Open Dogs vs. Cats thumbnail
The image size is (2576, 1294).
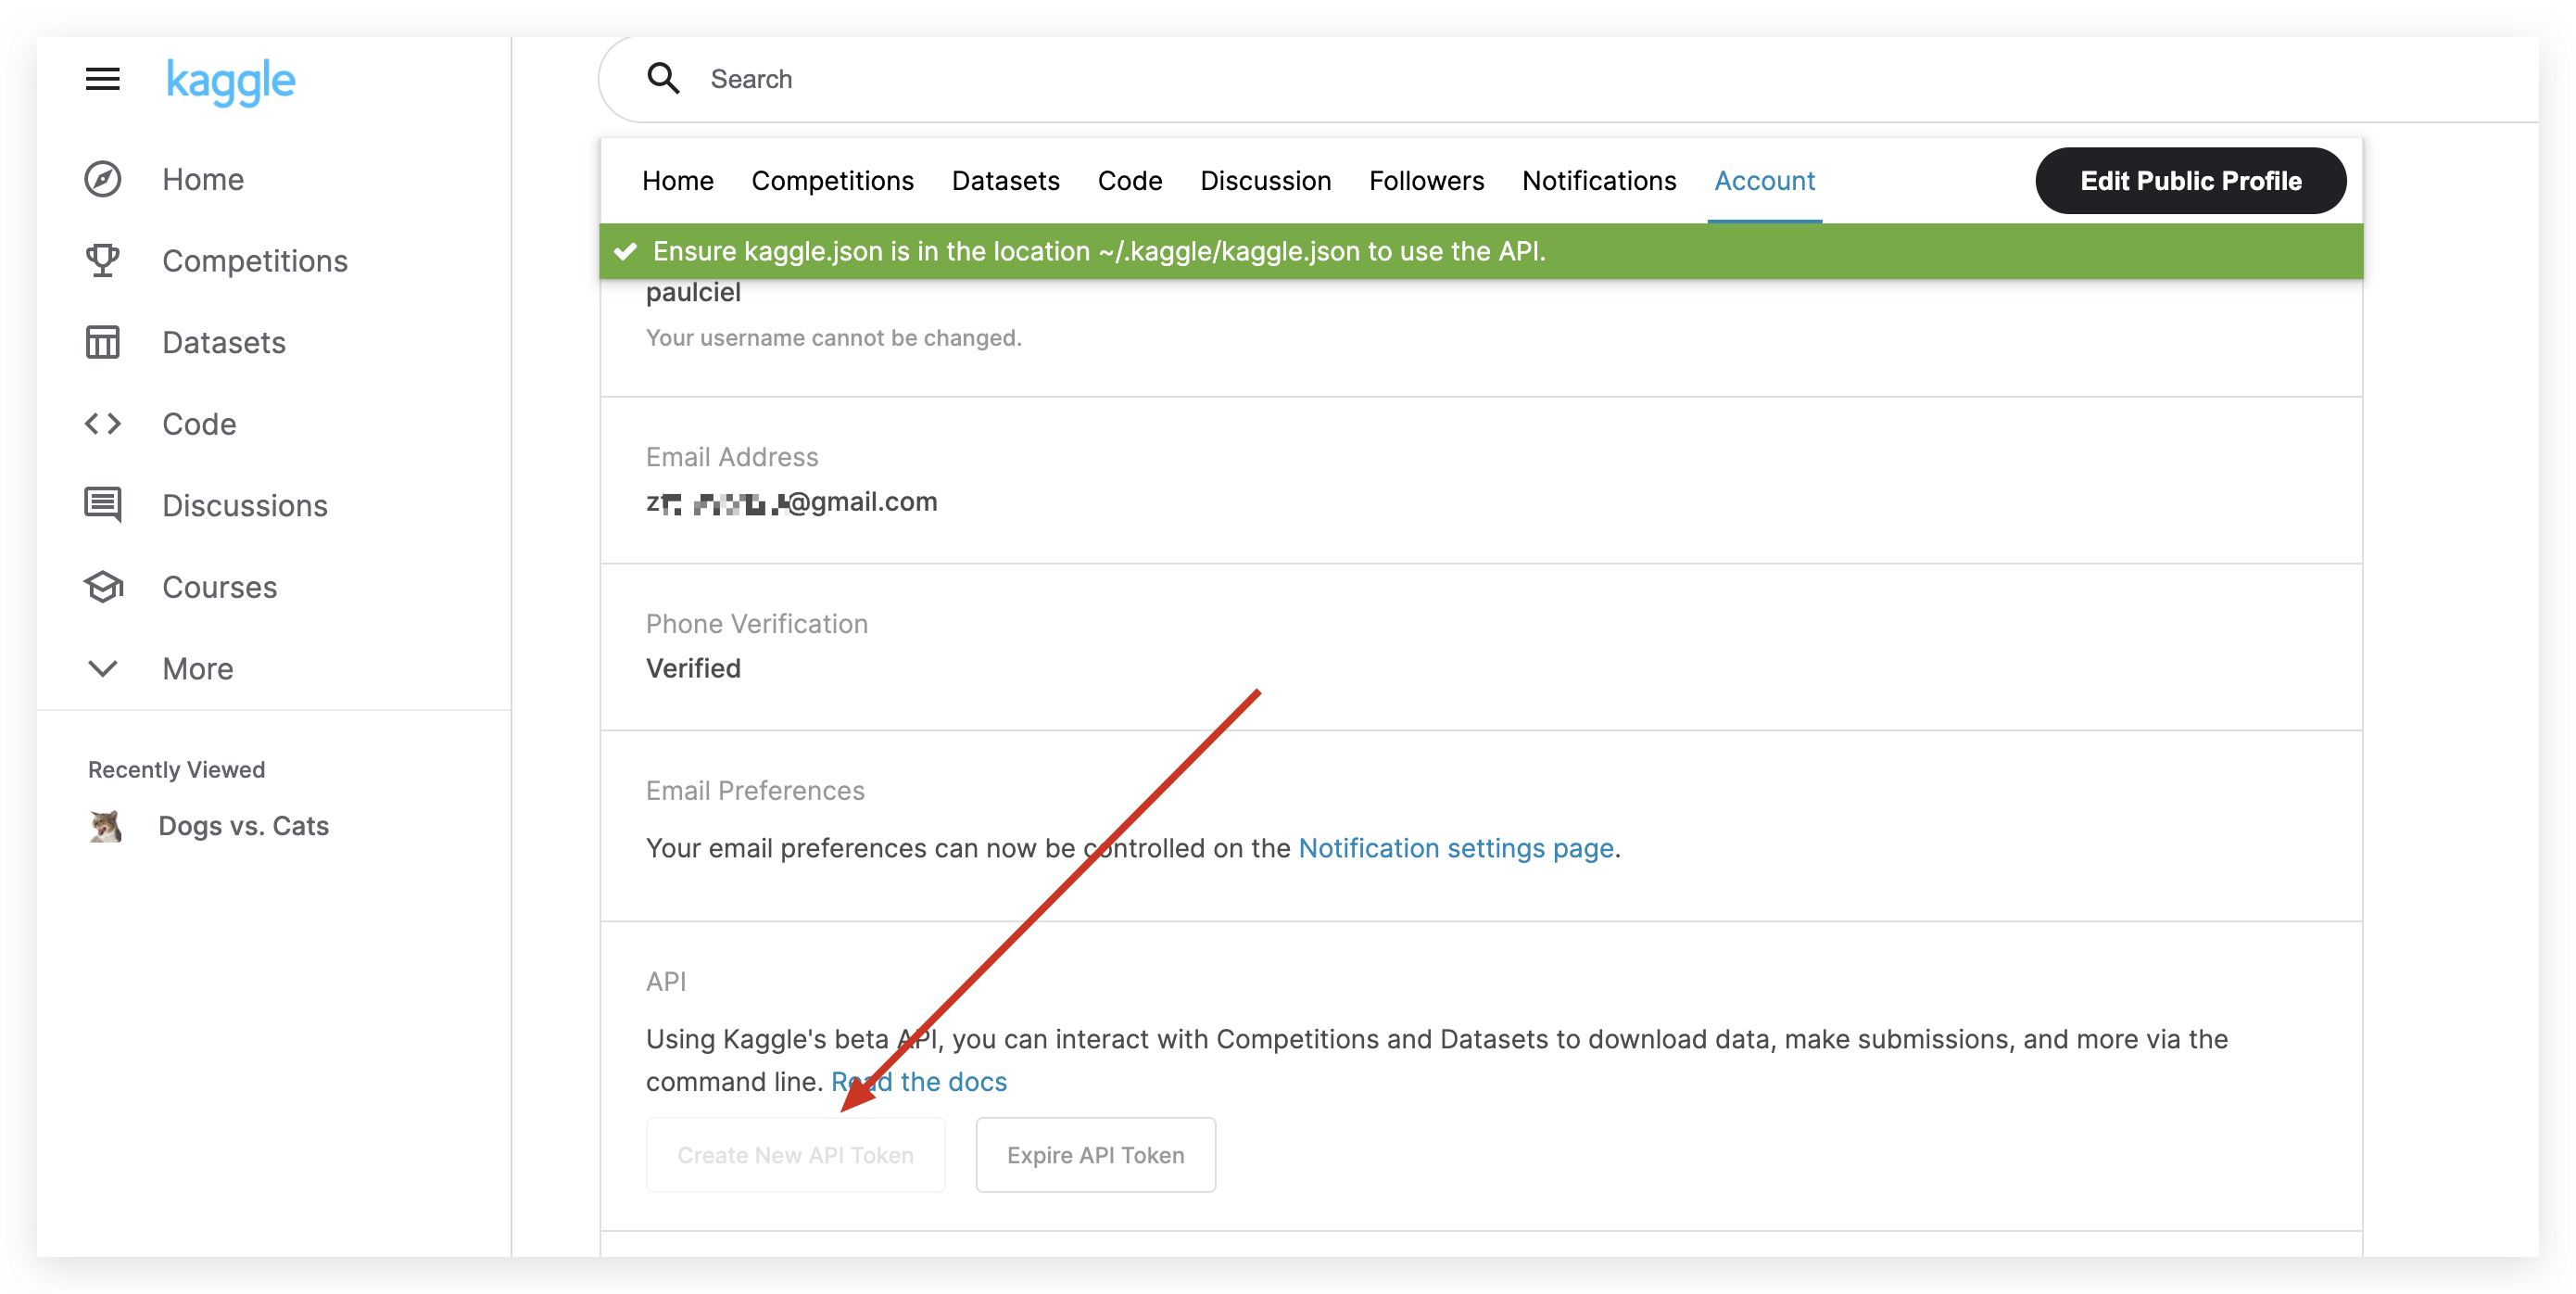pos(105,826)
